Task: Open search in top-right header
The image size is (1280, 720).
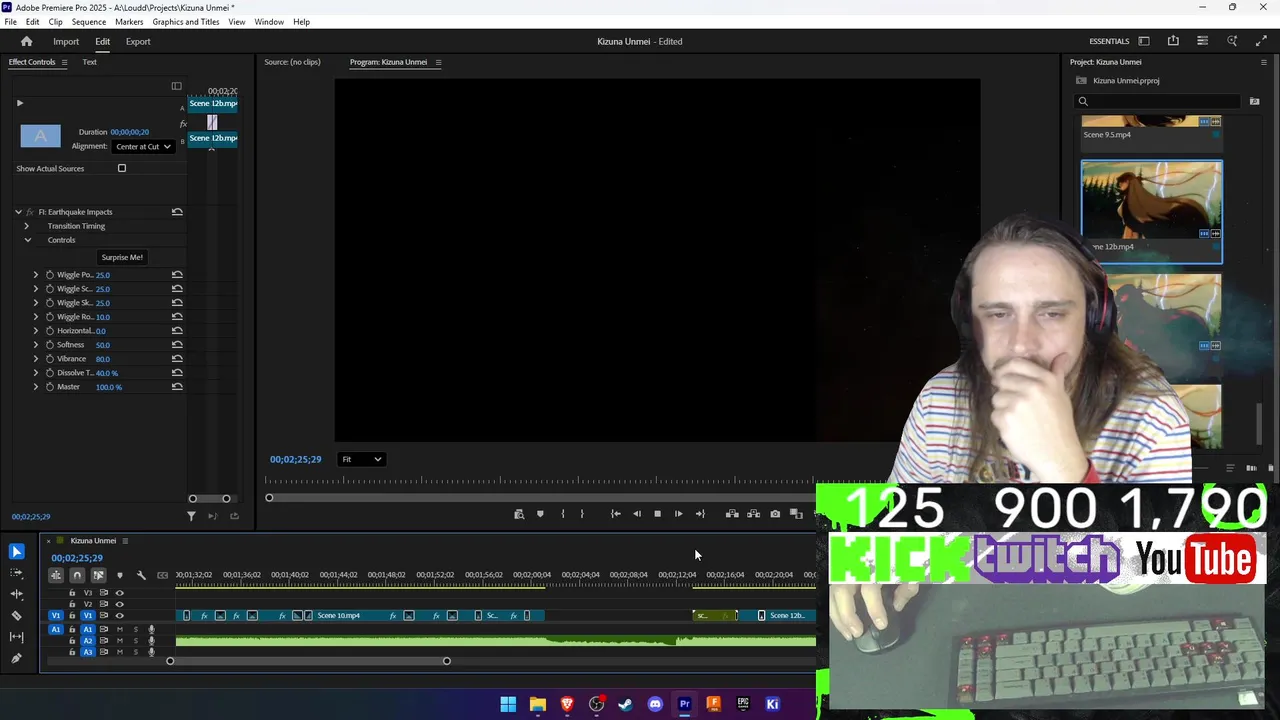Action: tap(1232, 41)
